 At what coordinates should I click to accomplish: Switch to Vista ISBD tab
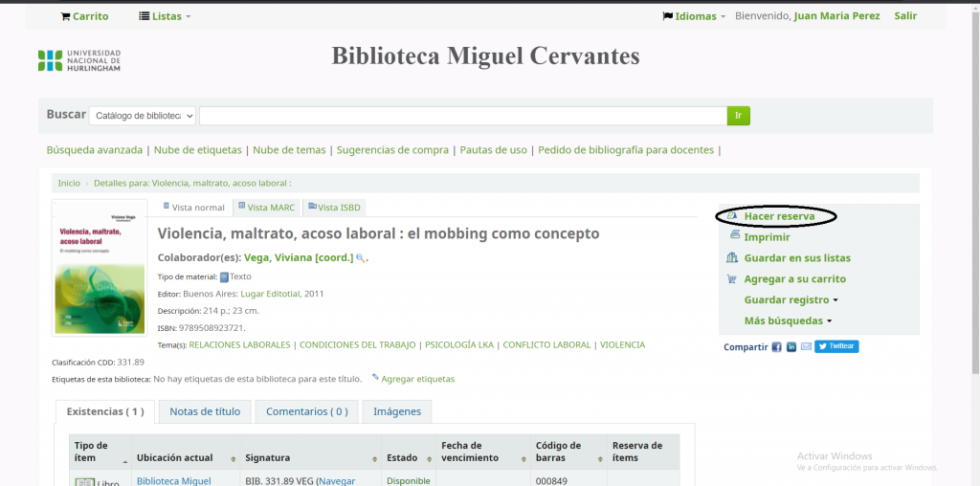pos(334,207)
